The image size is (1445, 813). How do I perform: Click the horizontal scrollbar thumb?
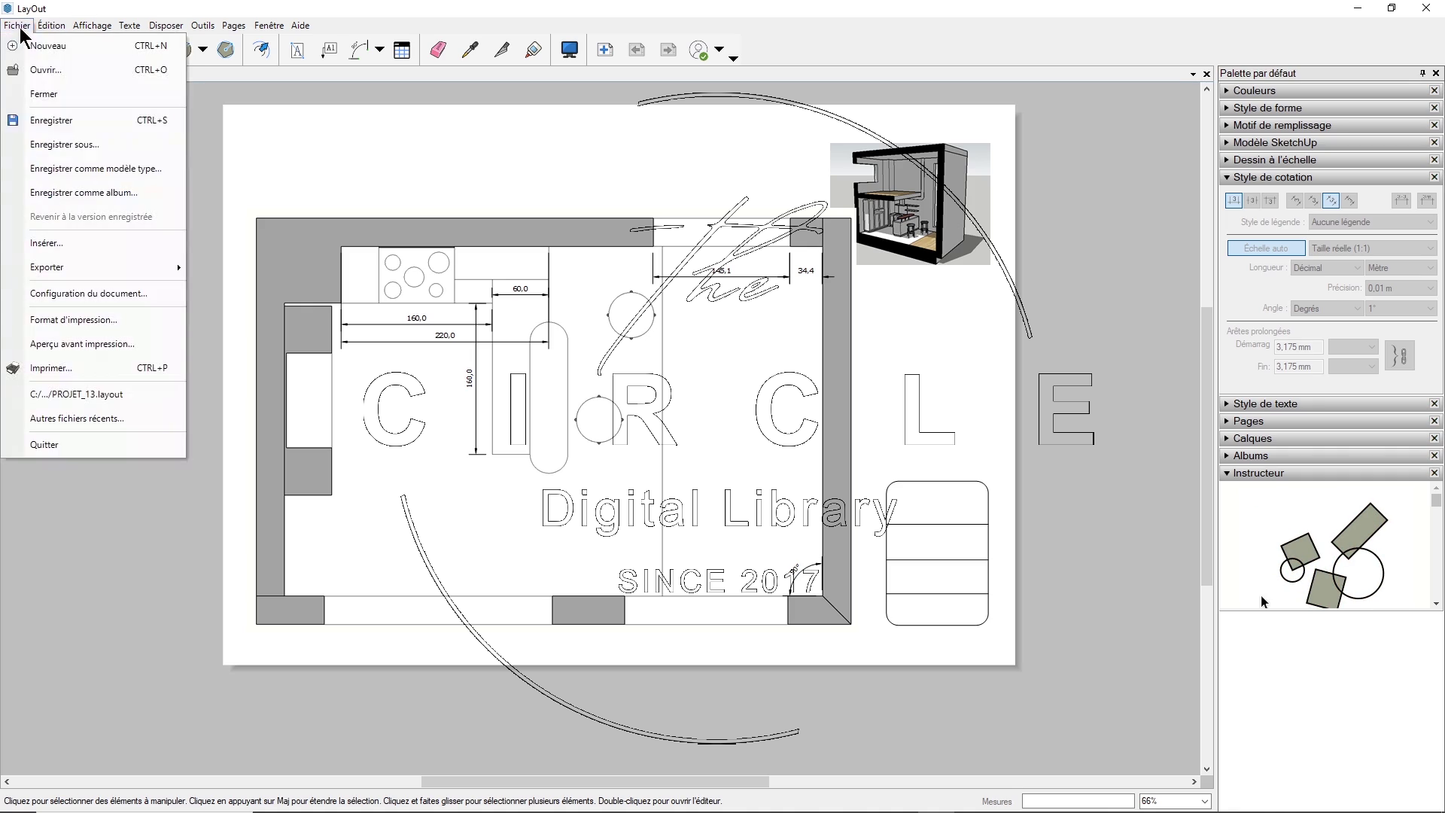[594, 782]
